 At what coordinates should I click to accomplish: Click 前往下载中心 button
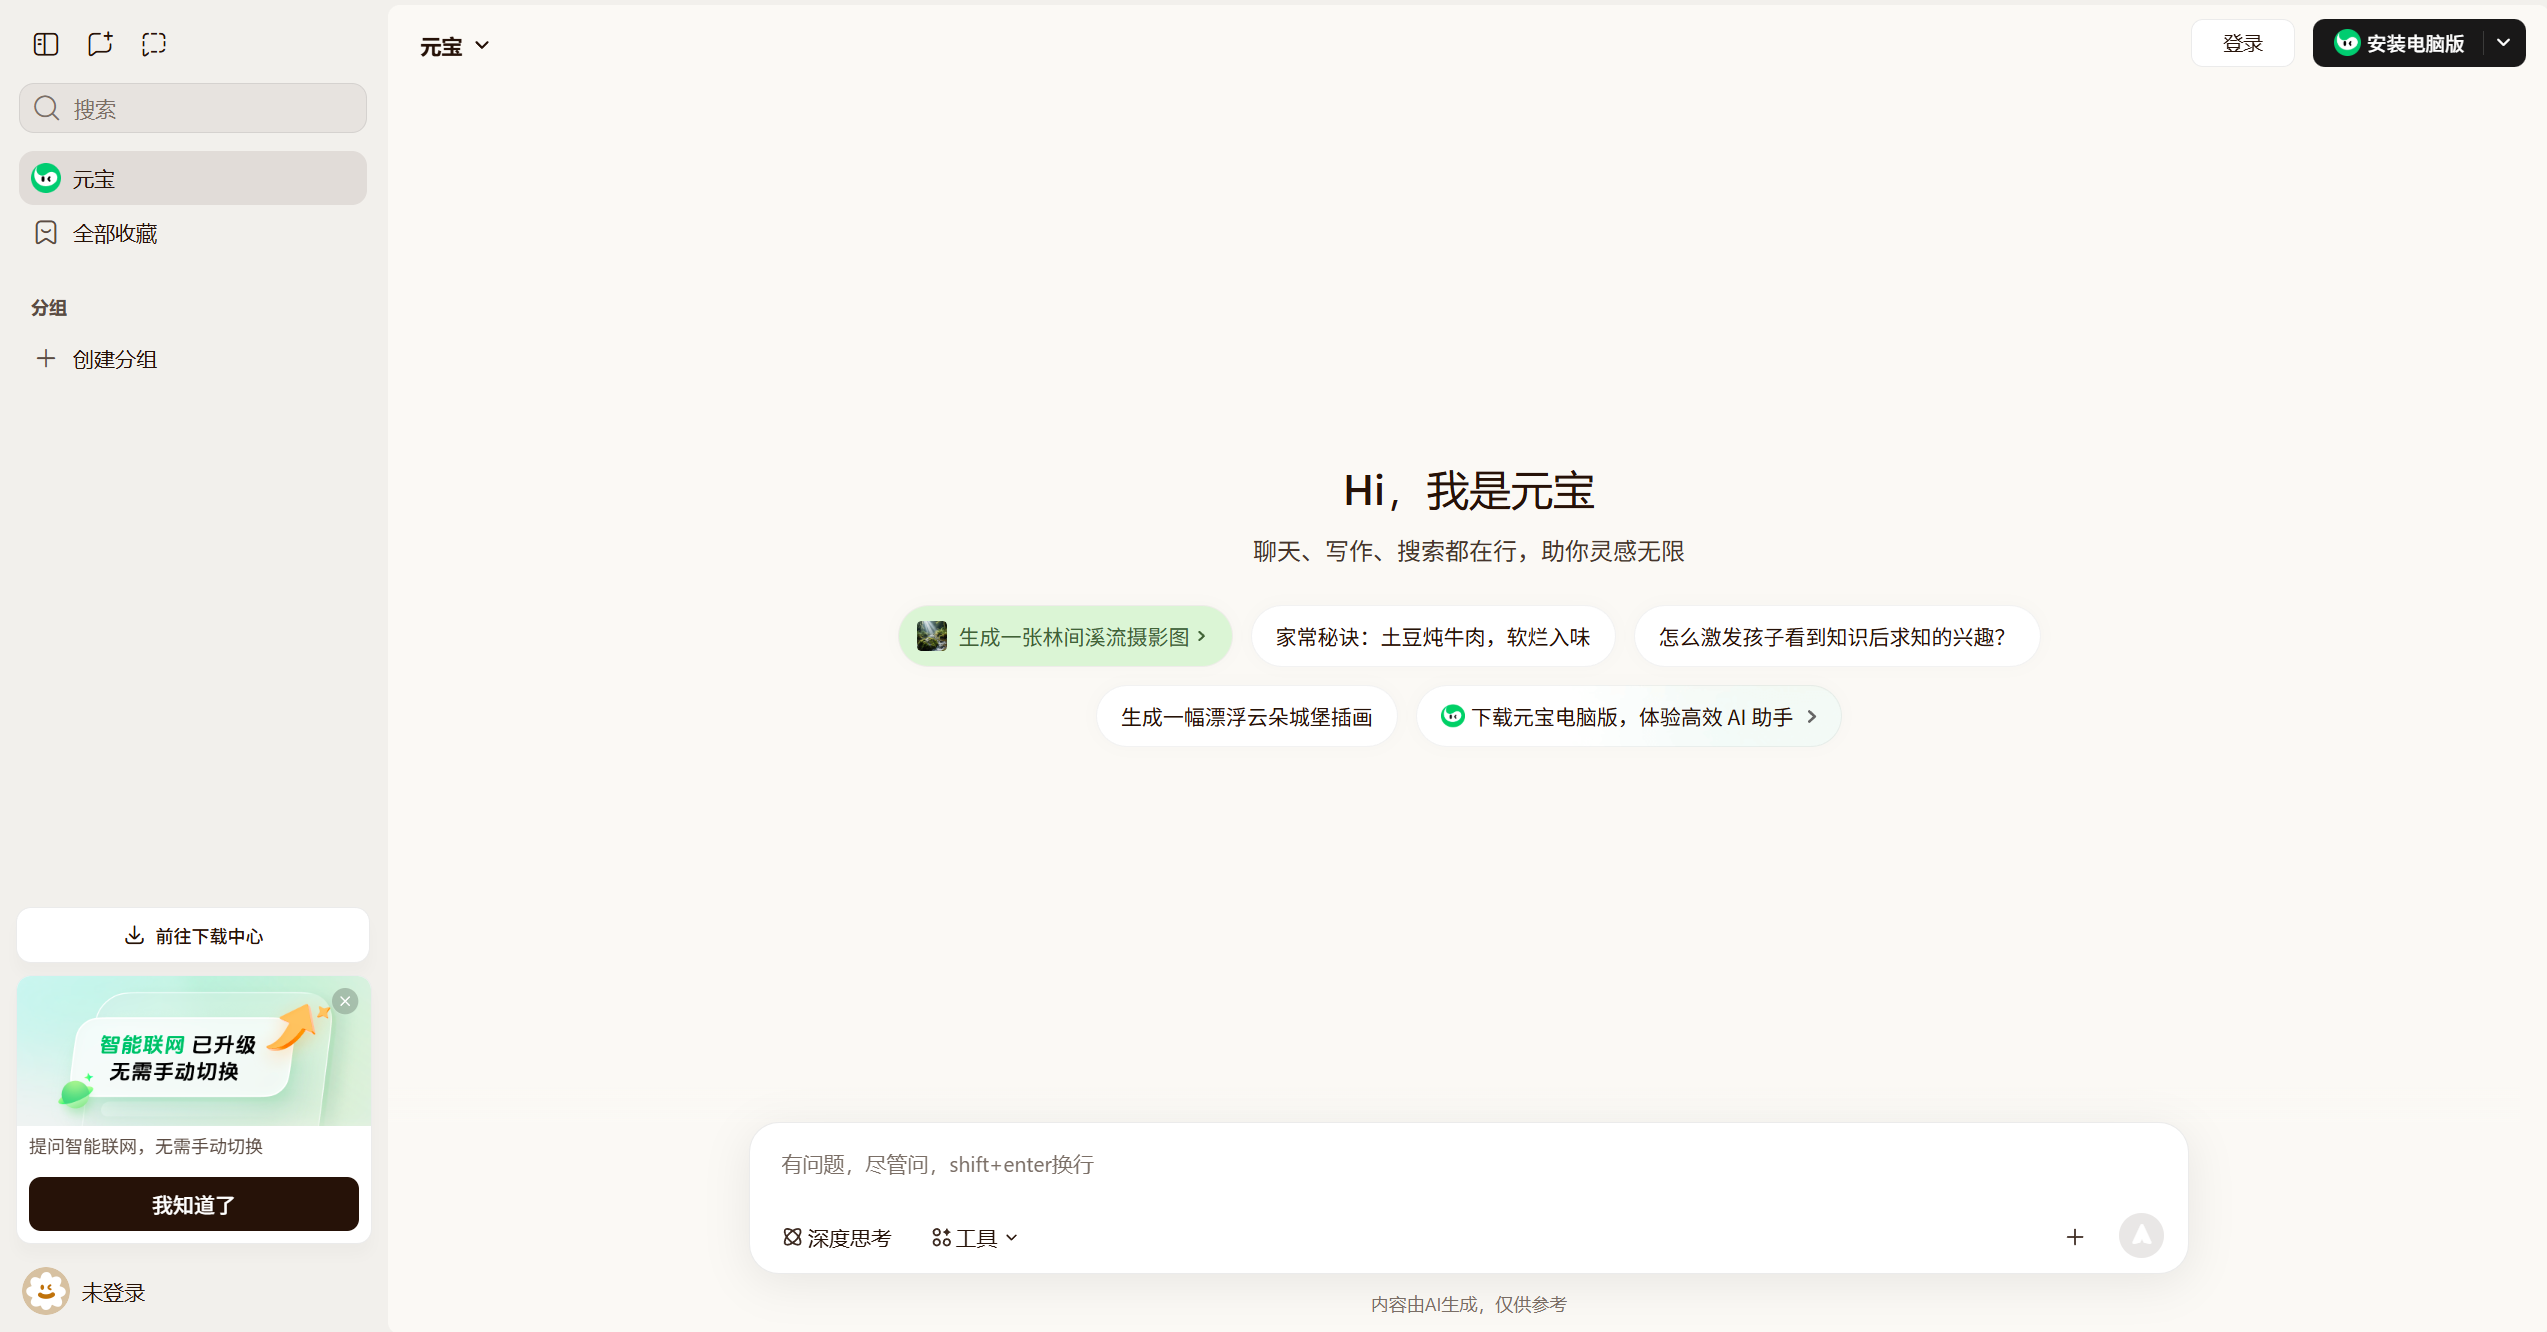point(193,935)
